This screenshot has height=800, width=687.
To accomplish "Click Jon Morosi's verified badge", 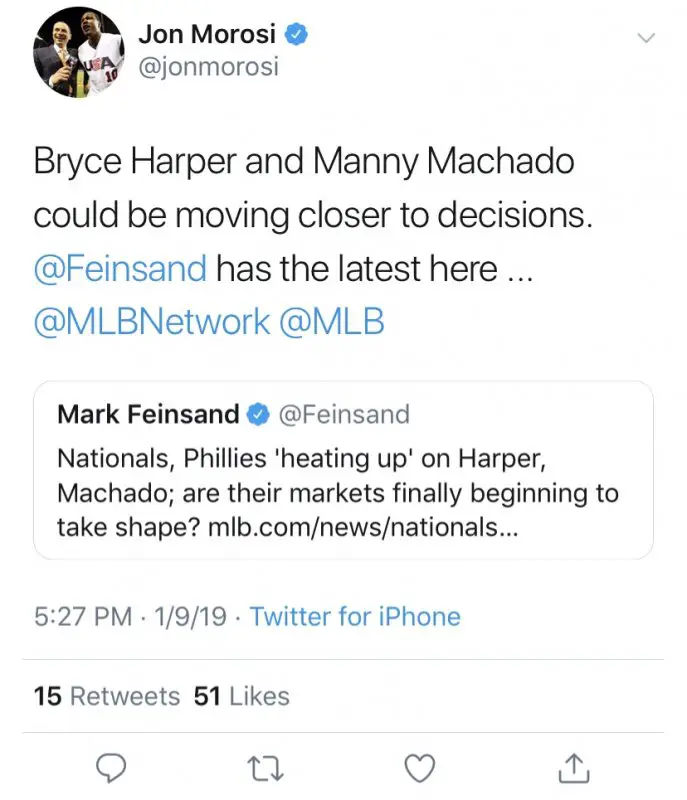I will pyautogui.click(x=297, y=34).
